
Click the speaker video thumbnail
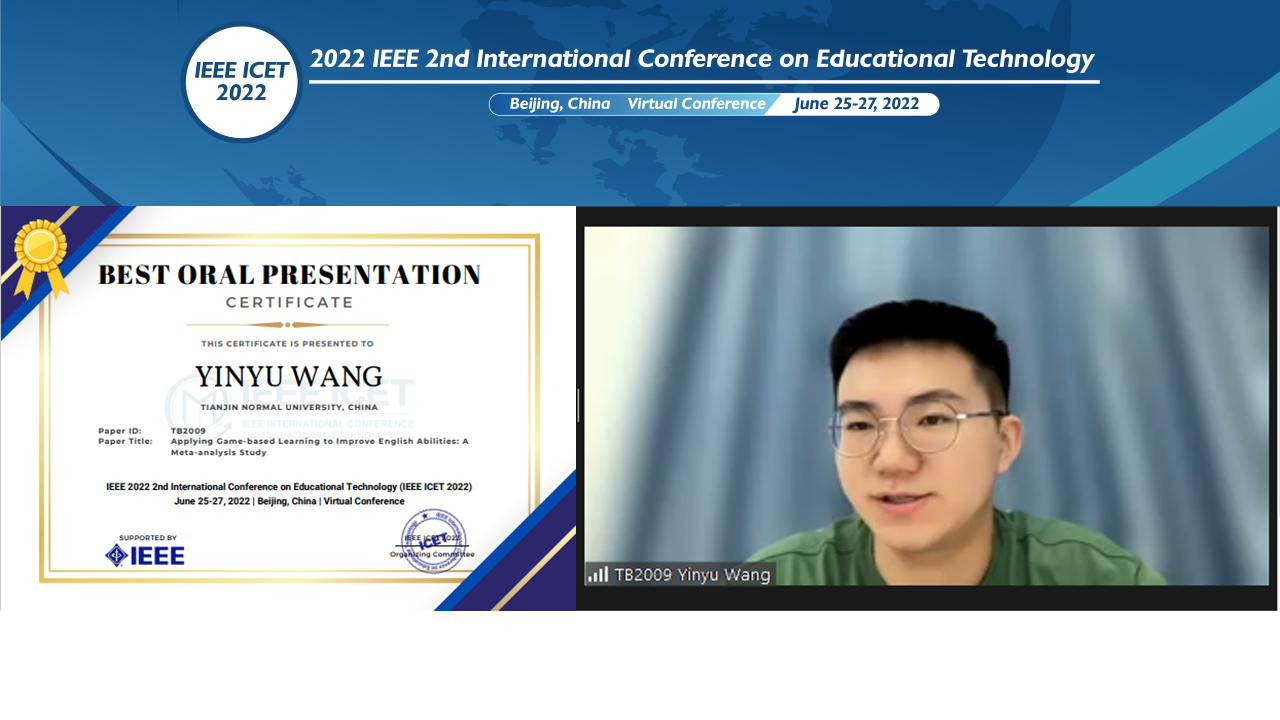click(926, 406)
